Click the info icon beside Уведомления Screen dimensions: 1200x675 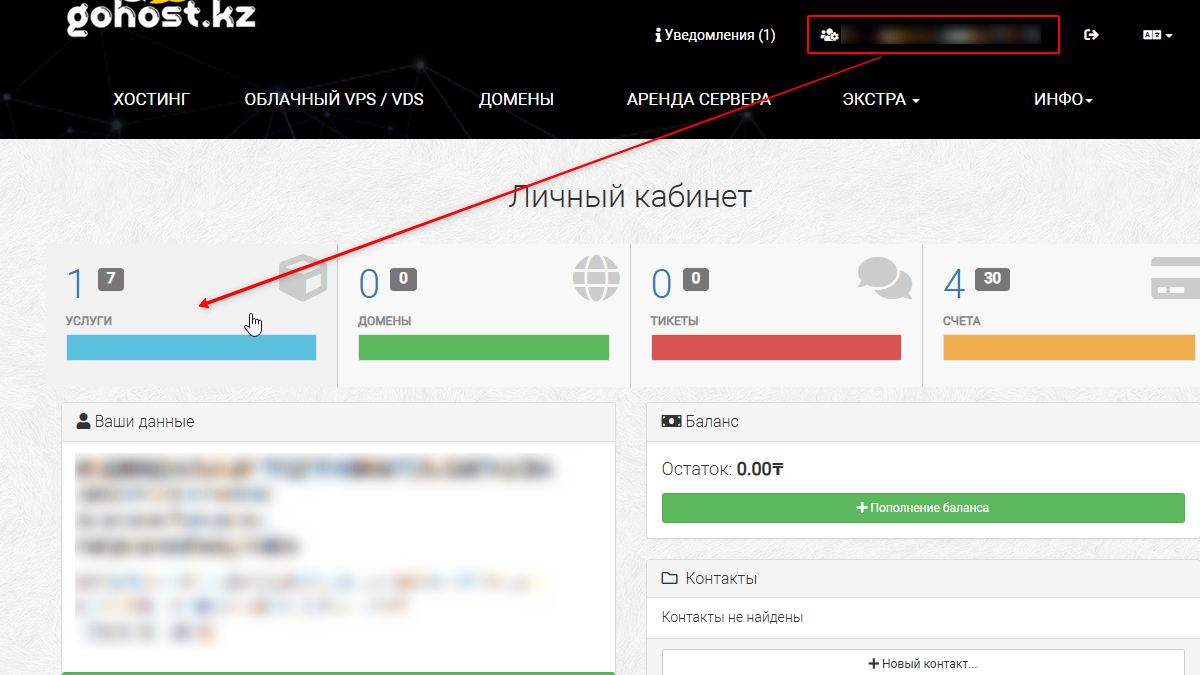pyautogui.click(x=658, y=35)
